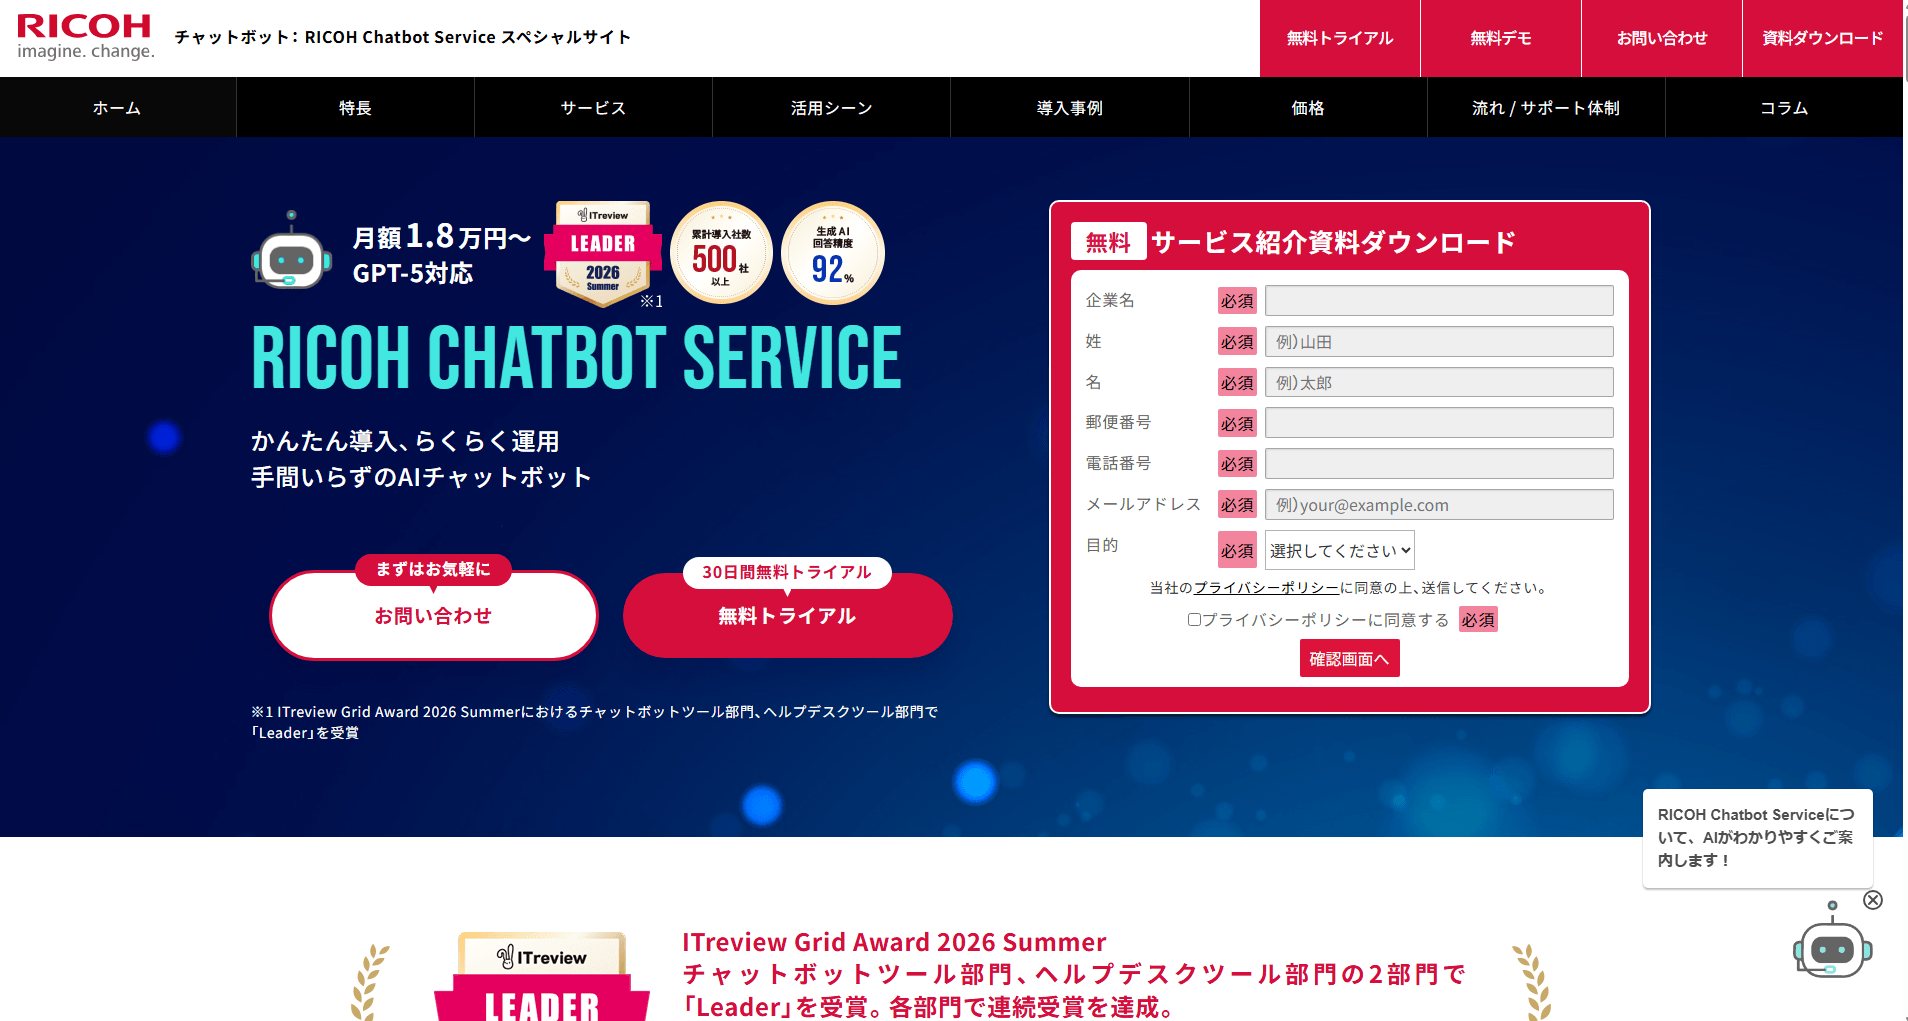The height and width of the screenshot is (1021, 1908).
Task: Open 流れ / サポート体制 in the navigation
Action: point(1546,107)
